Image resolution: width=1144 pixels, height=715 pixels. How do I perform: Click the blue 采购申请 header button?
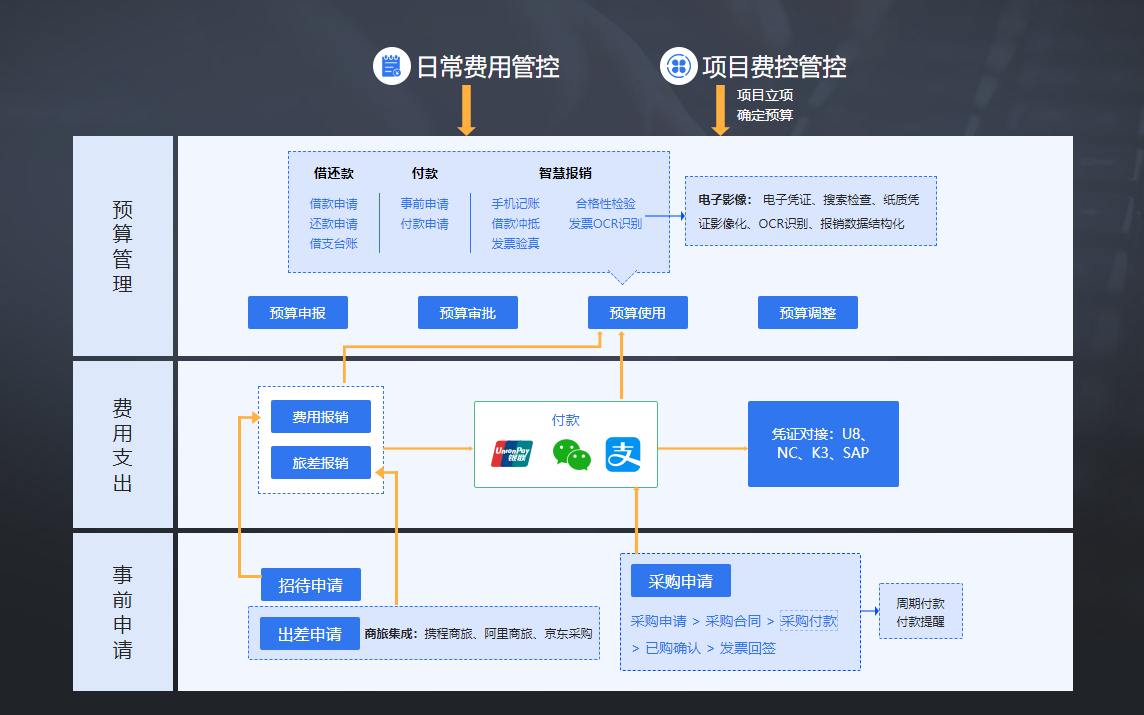pyautogui.click(x=680, y=581)
